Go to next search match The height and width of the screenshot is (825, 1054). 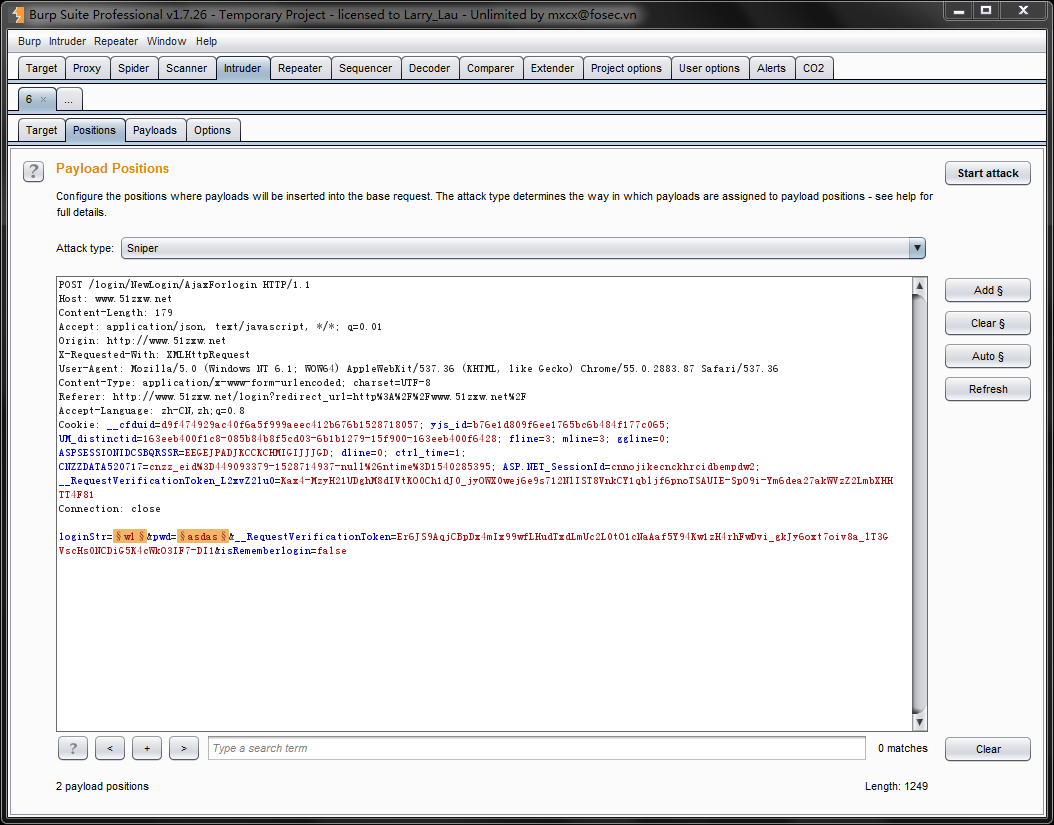coord(184,748)
